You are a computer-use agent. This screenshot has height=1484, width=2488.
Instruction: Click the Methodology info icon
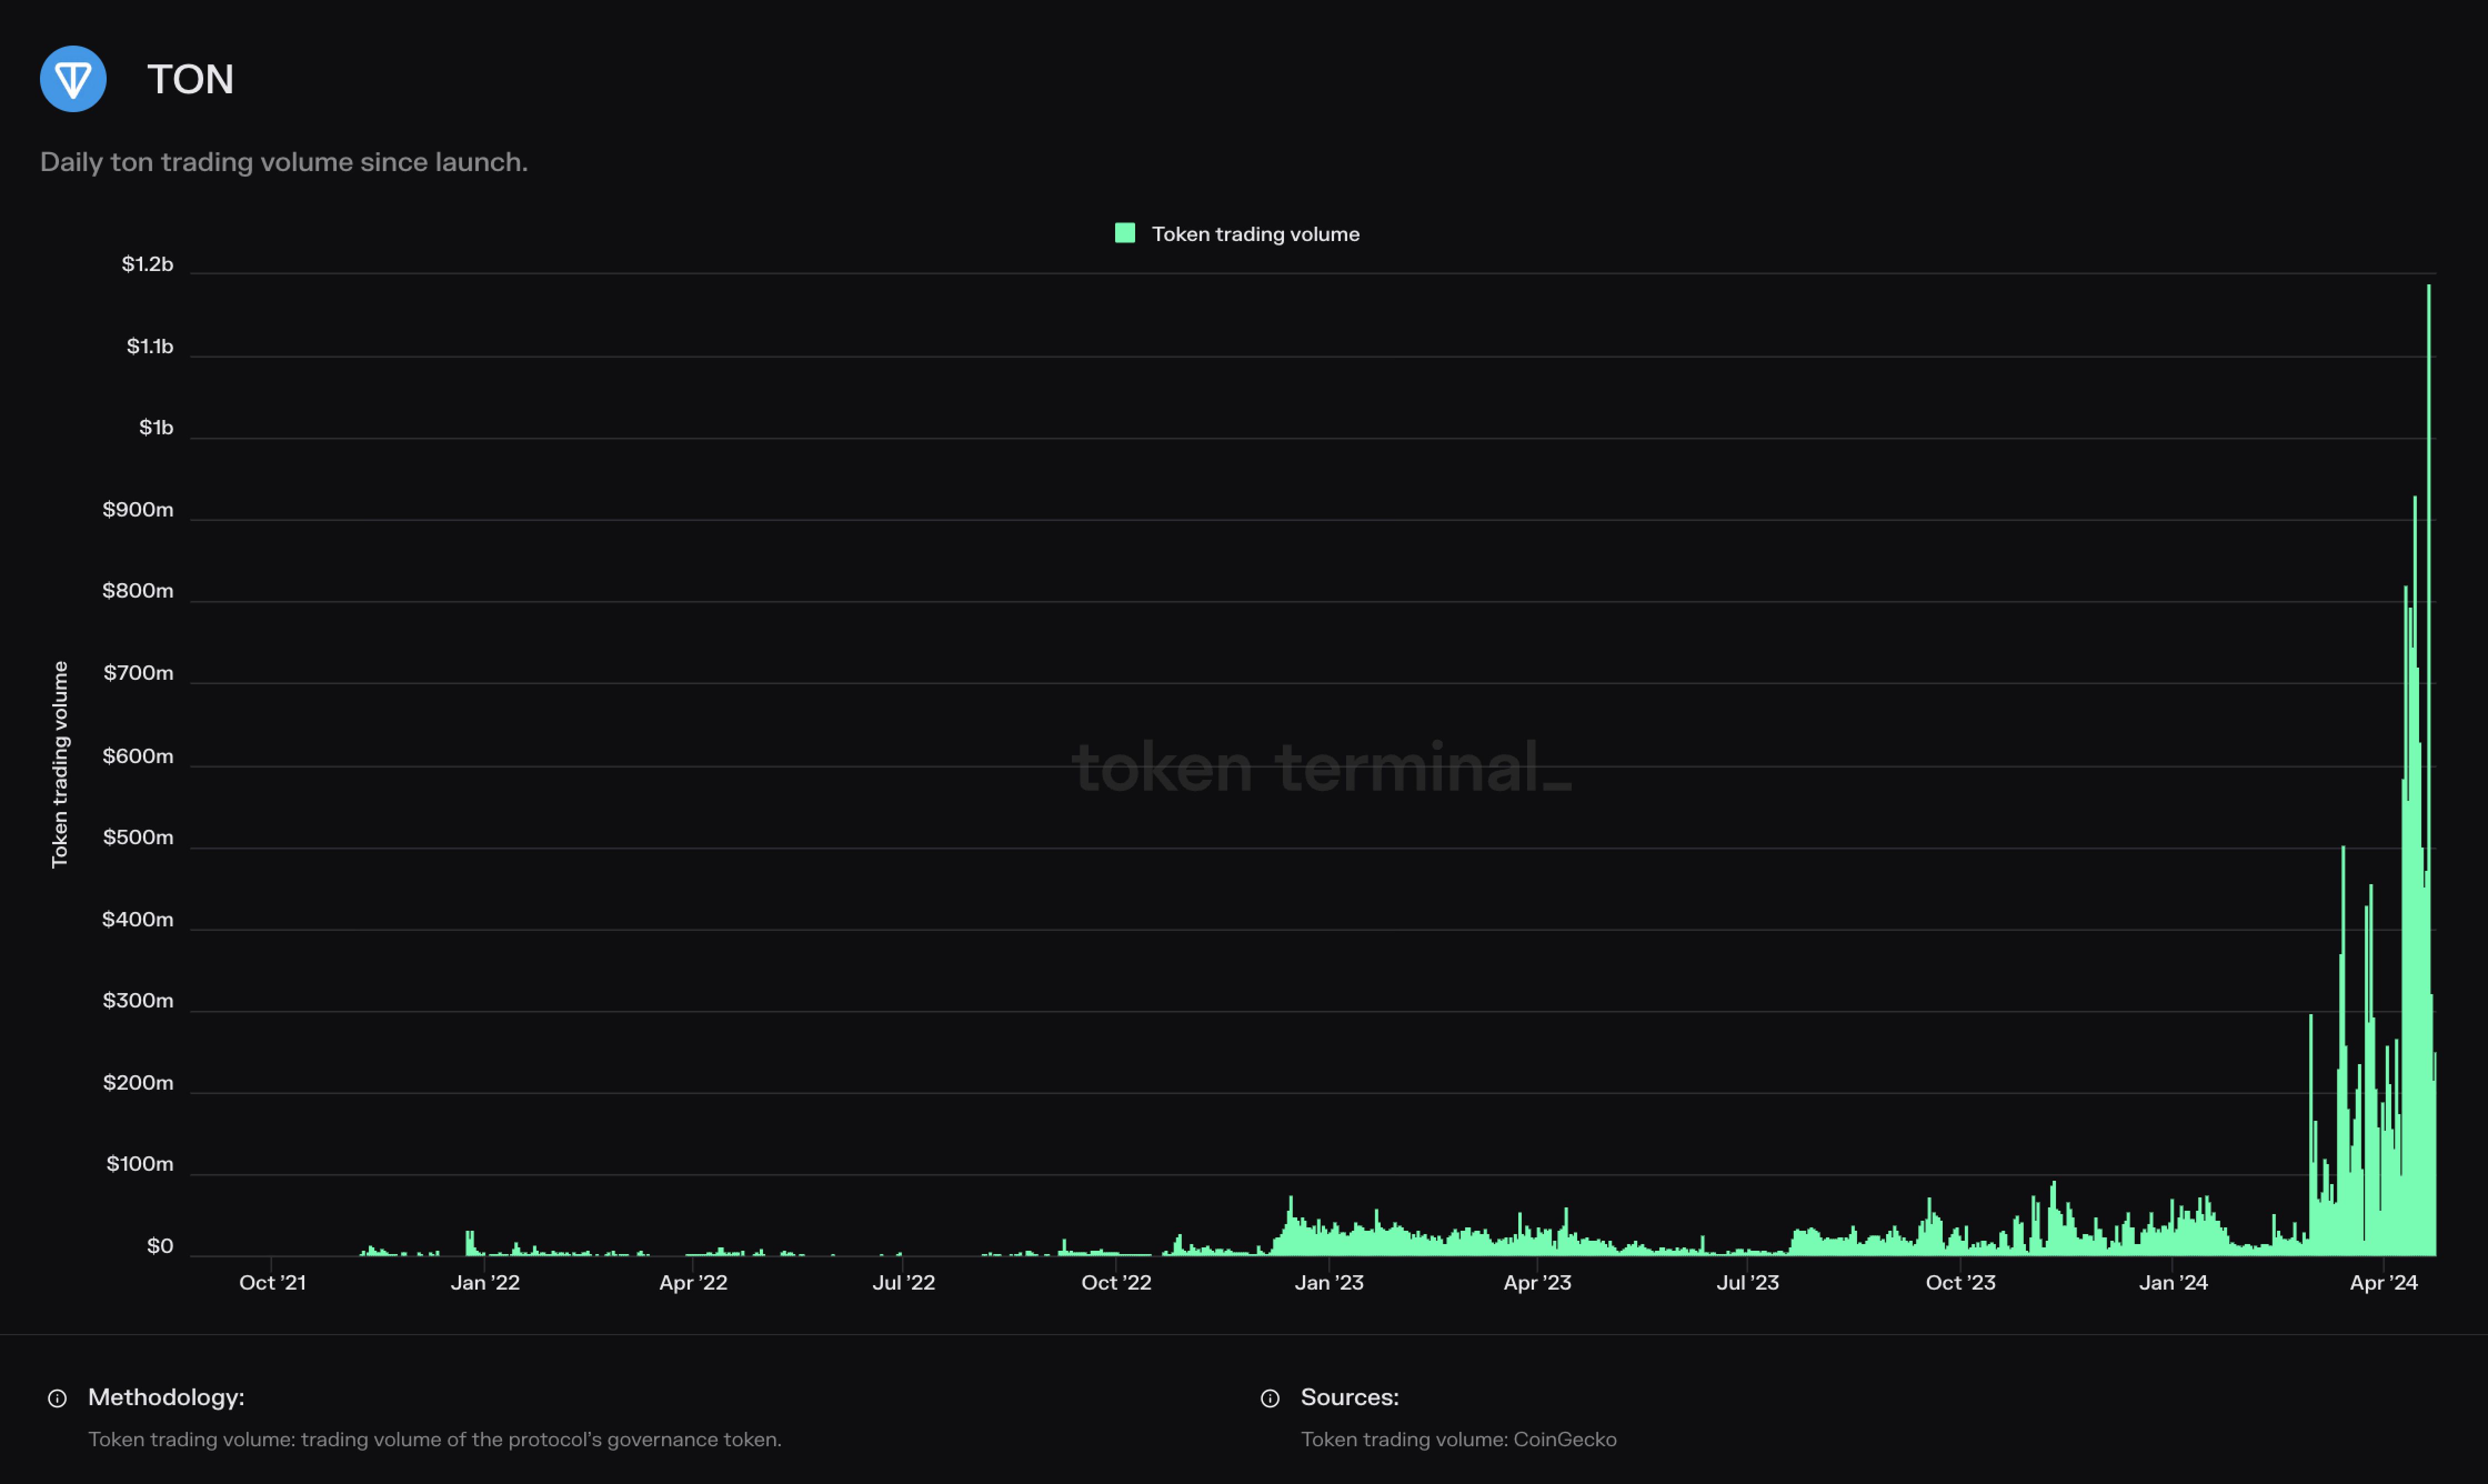(x=57, y=1398)
